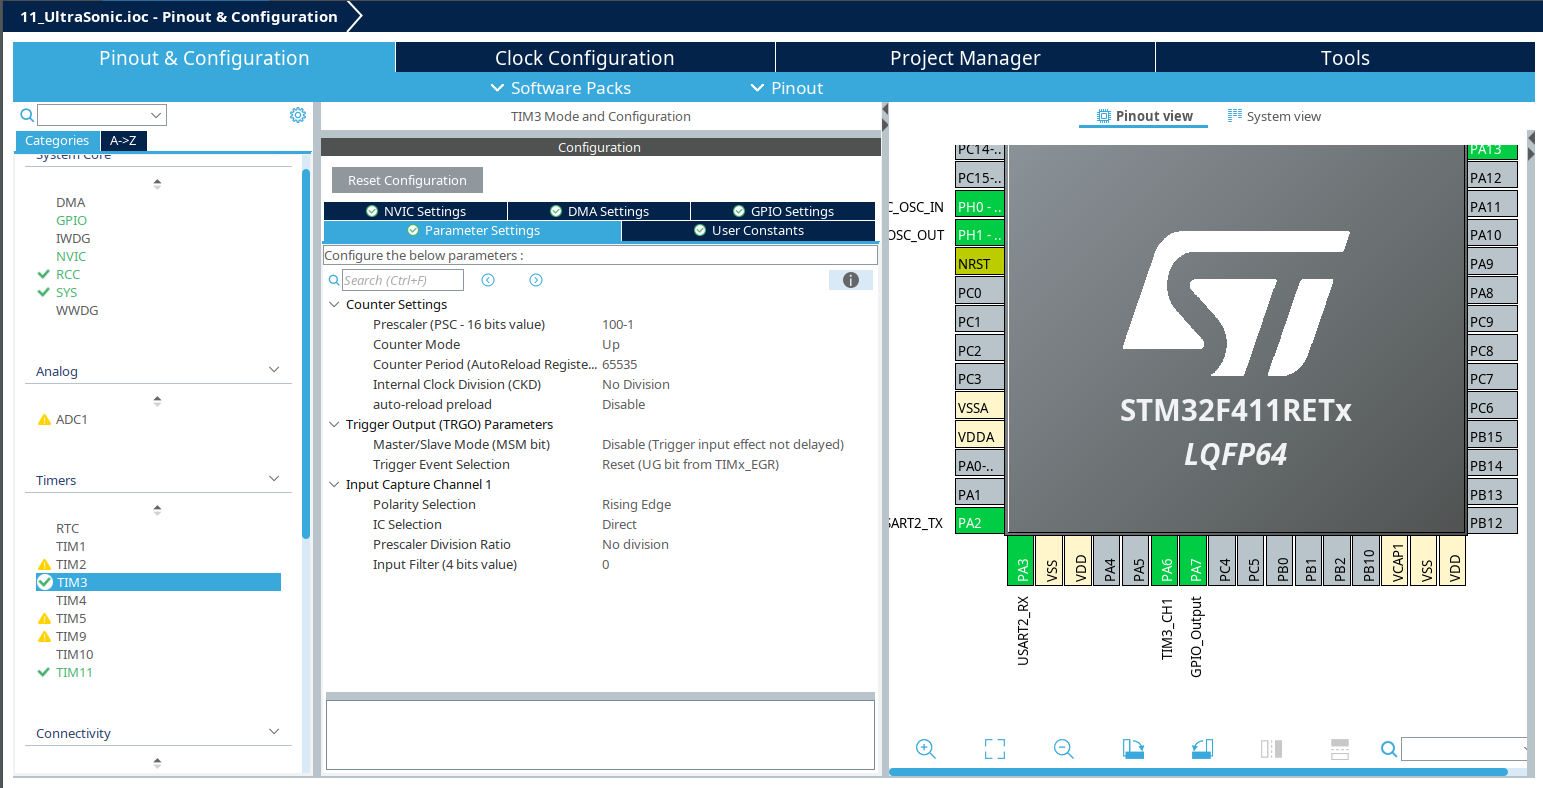Zoom in on the chip pinout
The width and height of the screenshot is (1543, 788).
click(x=926, y=749)
